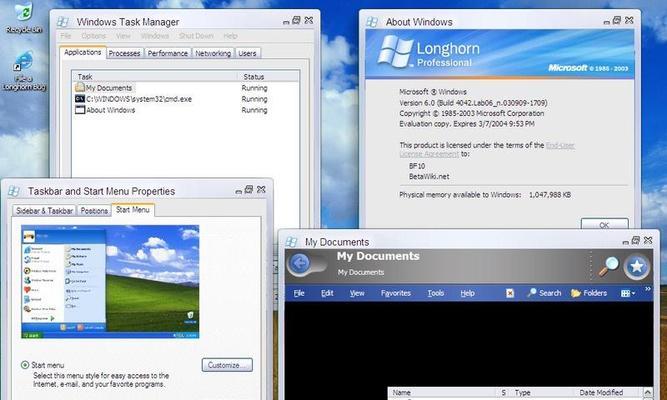Open the End-User License Agreement link
Screen dimensions: 667x400
coord(487,149)
